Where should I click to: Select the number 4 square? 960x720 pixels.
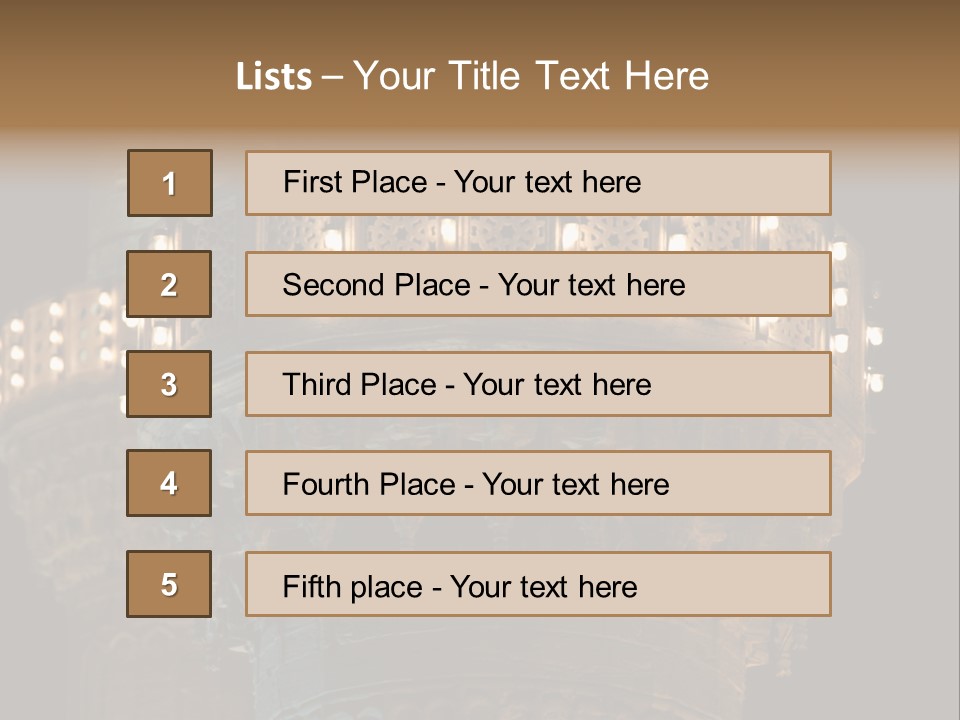(169, 483)
